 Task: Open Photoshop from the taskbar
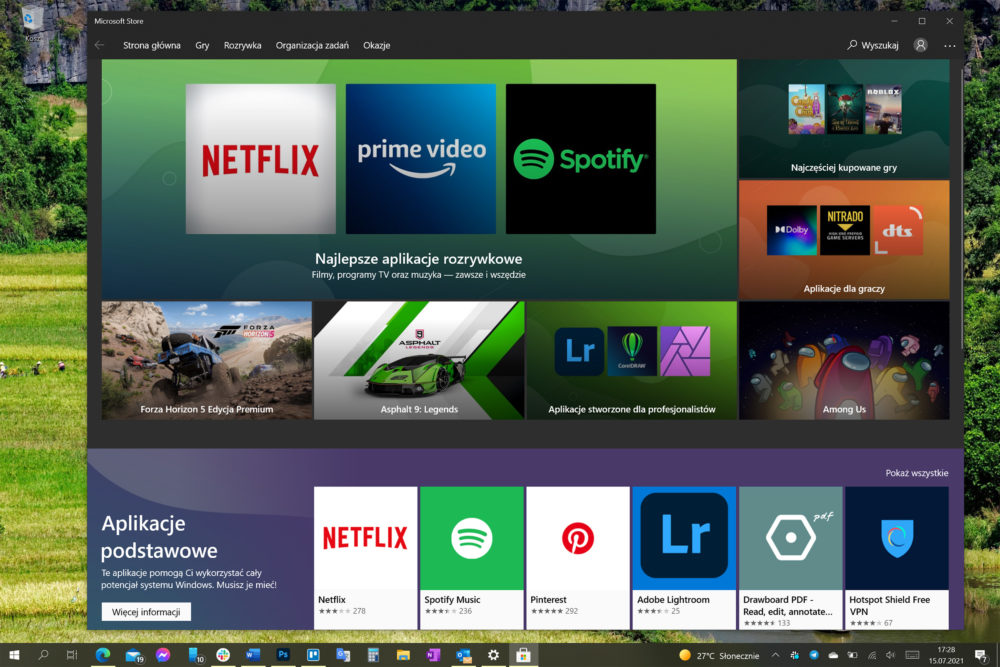click(x=283, y=655)
